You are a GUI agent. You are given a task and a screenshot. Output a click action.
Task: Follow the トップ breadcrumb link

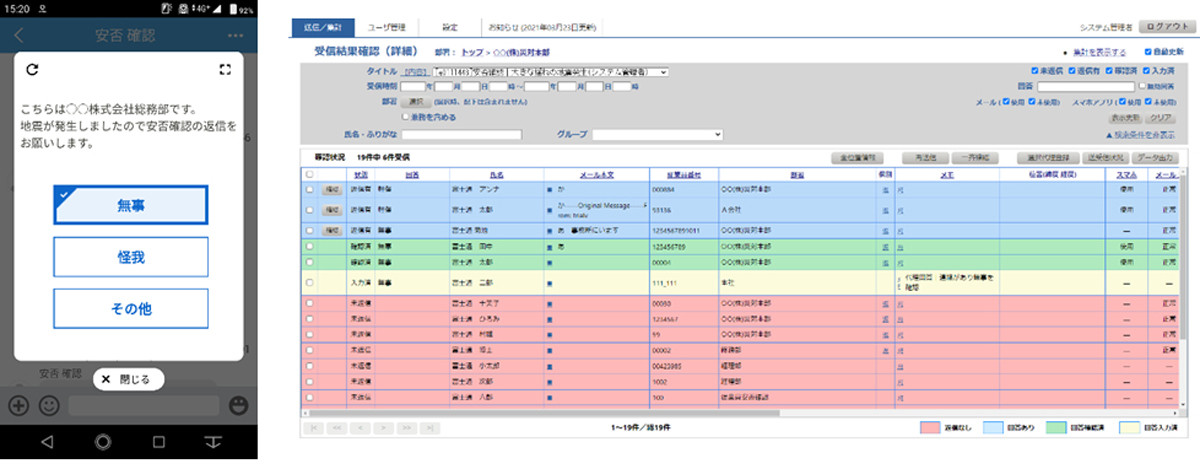click(x=472, y=50)
